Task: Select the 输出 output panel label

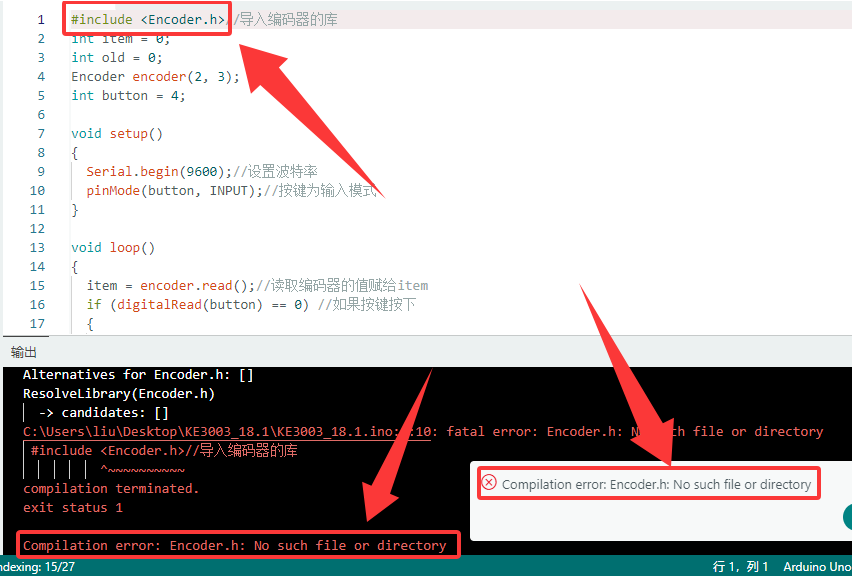Action: point(23,352)
